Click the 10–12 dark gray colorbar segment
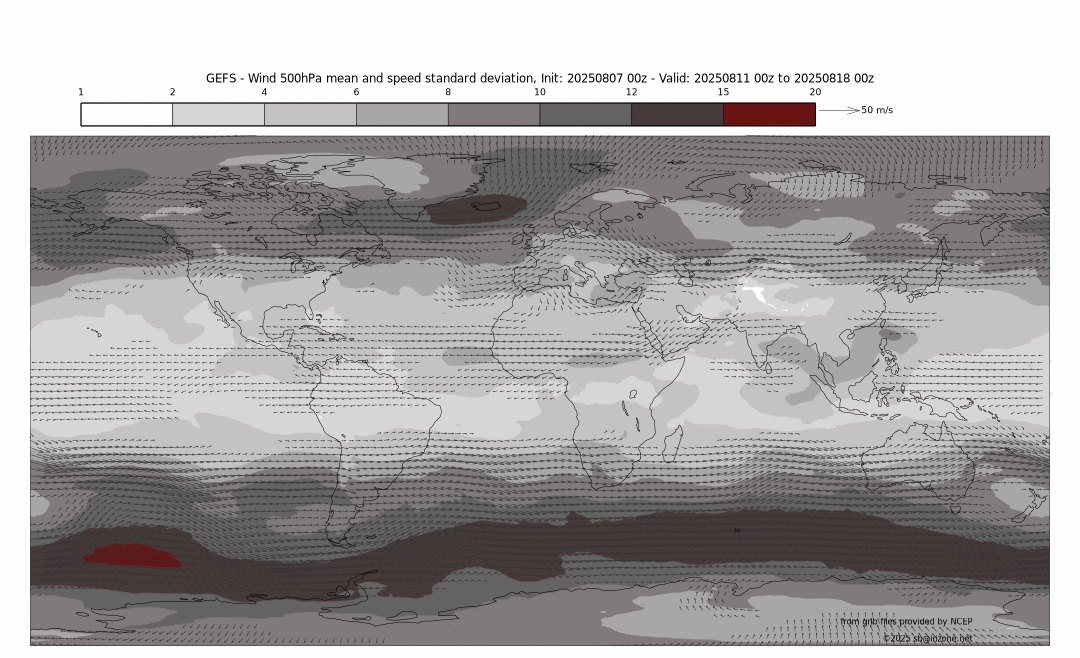This screenshot has width=1080, height=658. pyautogui.click(x=585, y=114)
